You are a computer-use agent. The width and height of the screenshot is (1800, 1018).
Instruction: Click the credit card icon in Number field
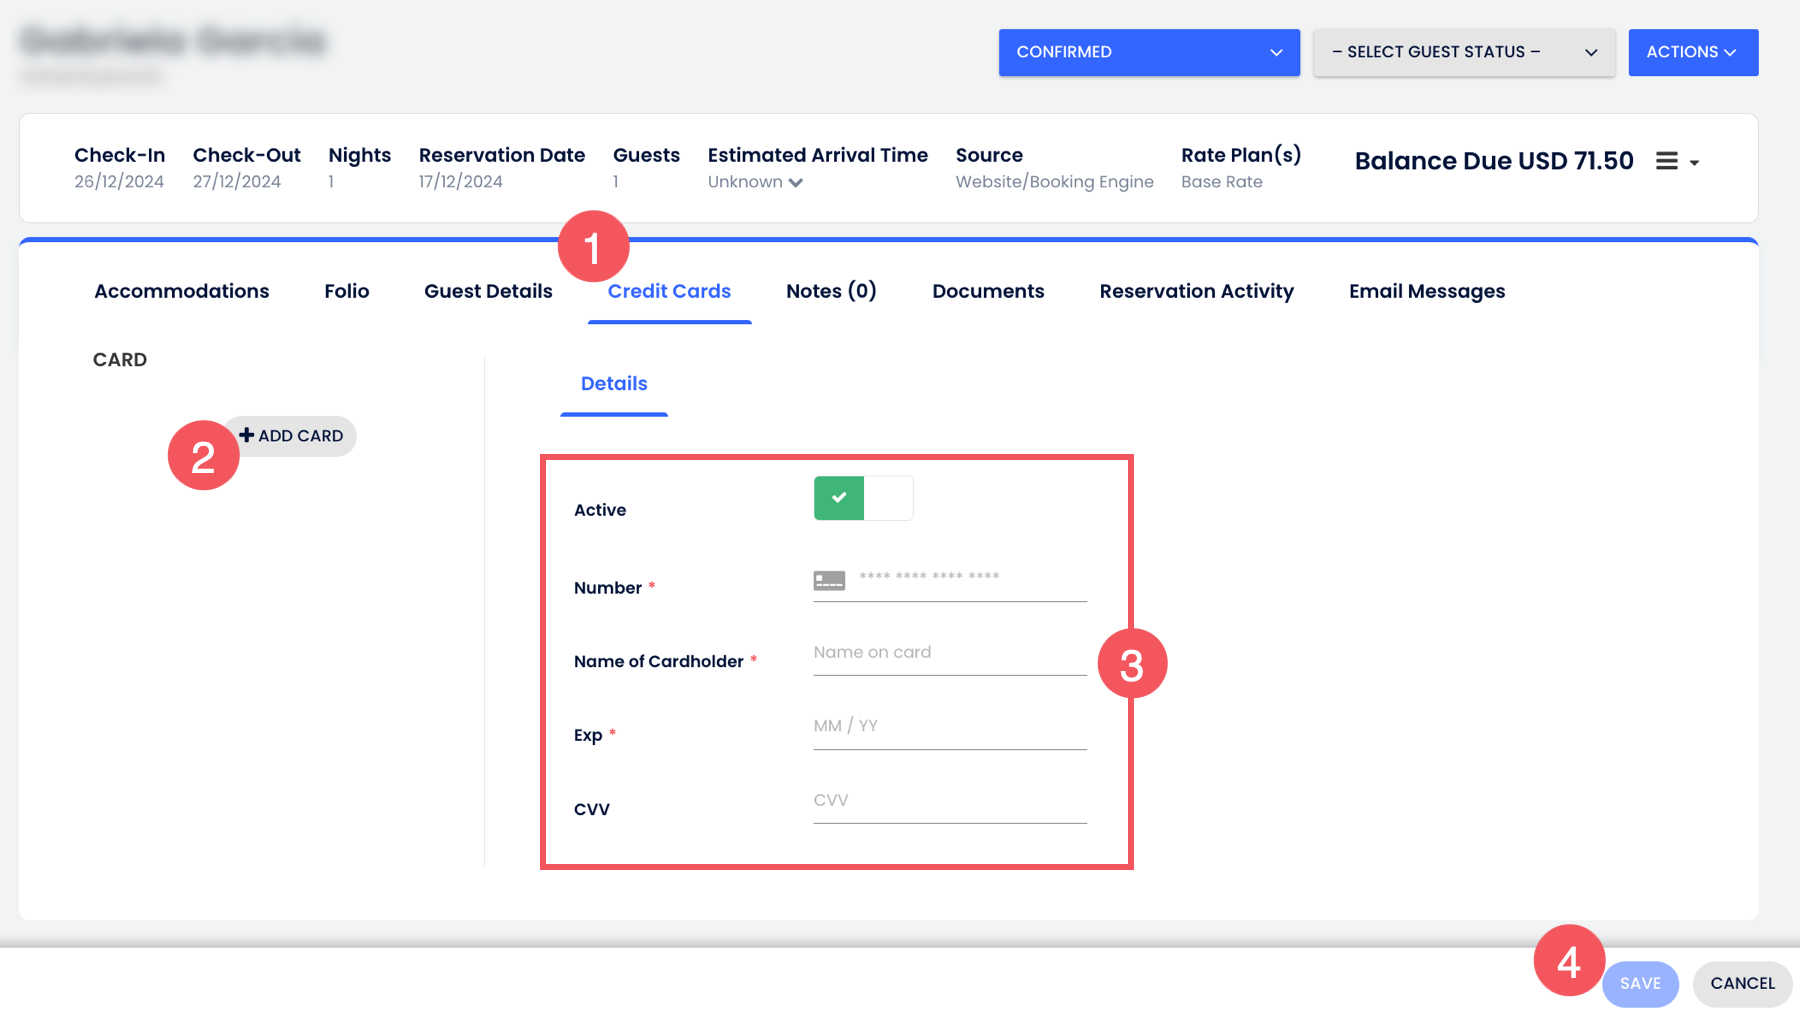[829, 580]
